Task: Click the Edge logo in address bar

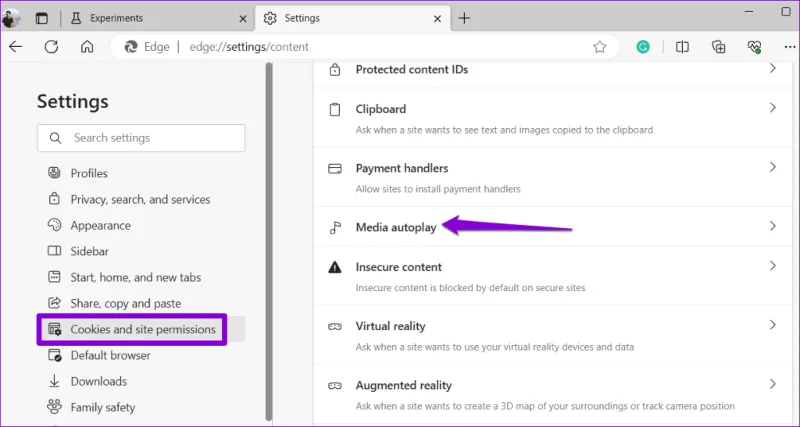Action: coord(131,47)
